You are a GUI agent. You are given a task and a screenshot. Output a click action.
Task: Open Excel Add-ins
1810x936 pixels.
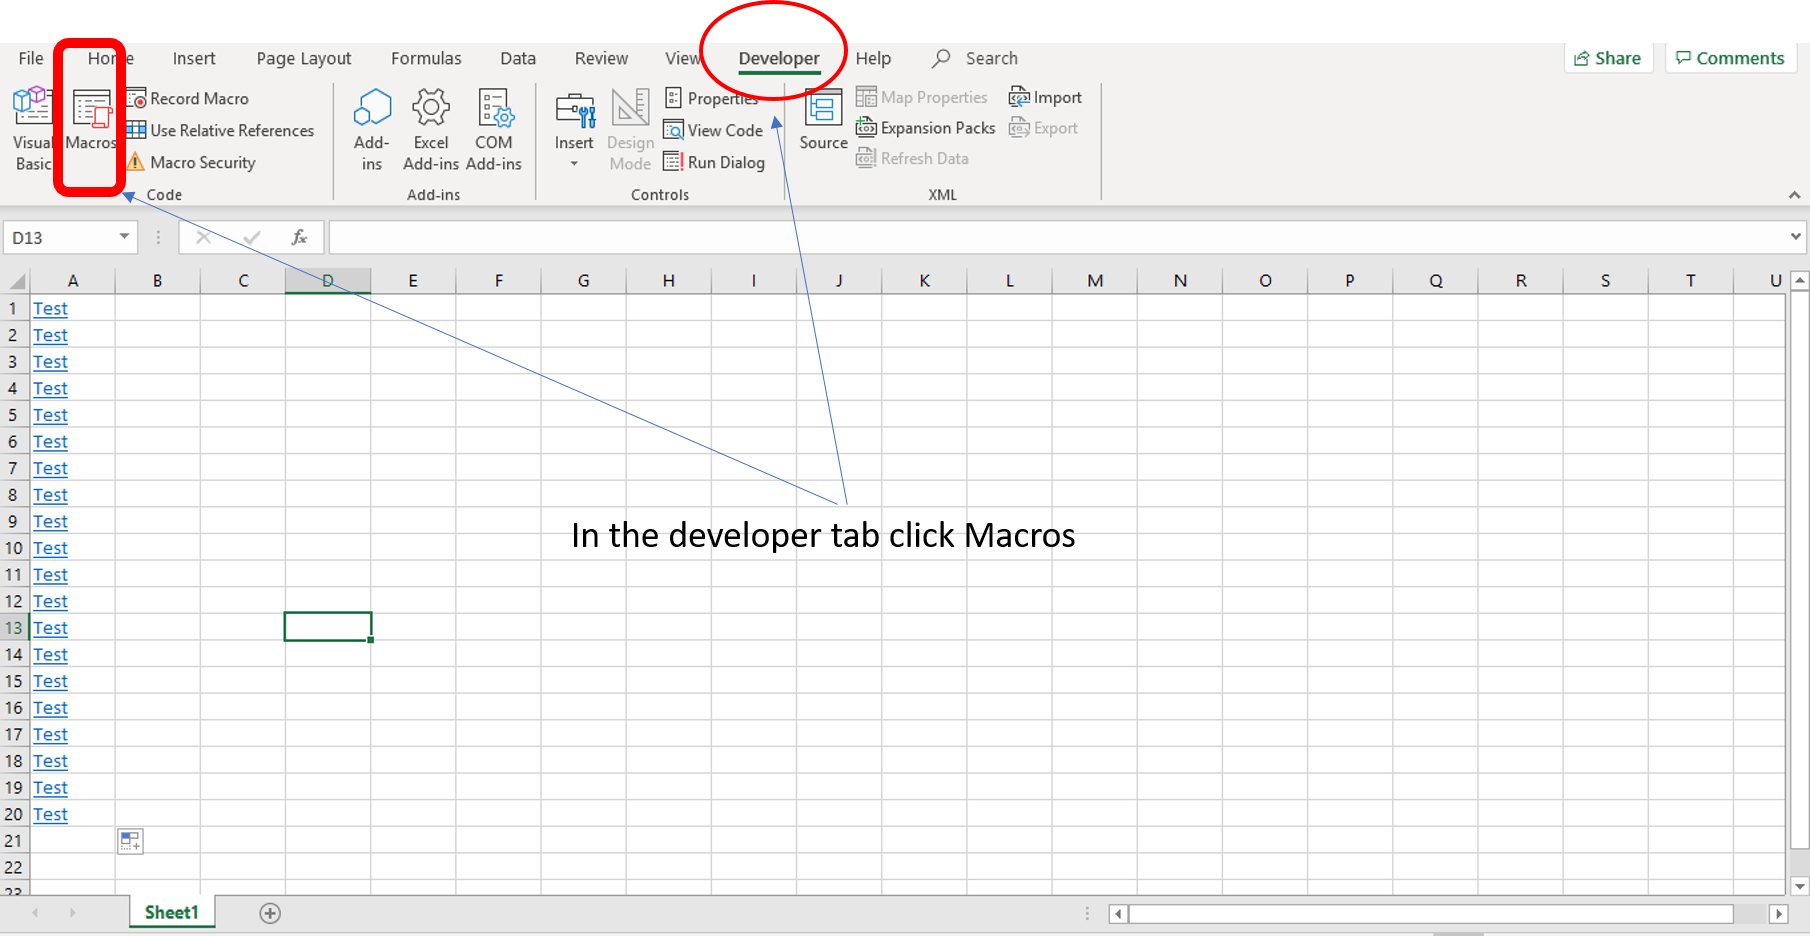pyautogui.click(x=430, y=128)
